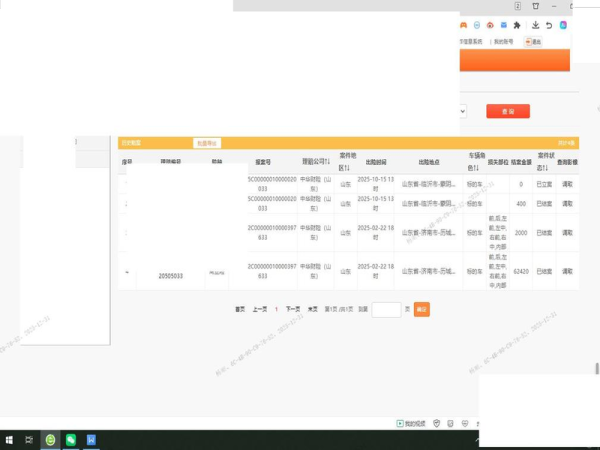Click the orange 确定 page jump button
The height and width of the screenshot is (450, 600).
coord(422,310)
